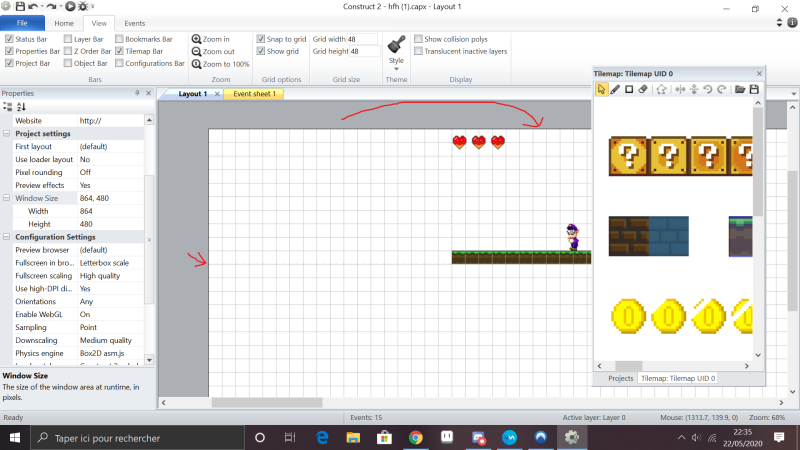Select the question block tile

pyautogui.click(x=628, y=156)
